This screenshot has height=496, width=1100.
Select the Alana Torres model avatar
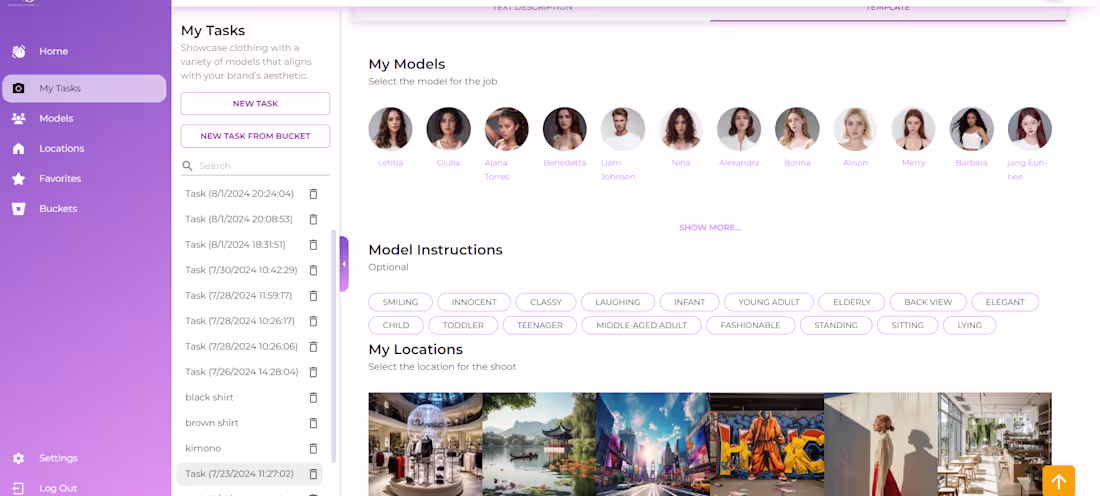pyautogui.click(x=507, y=129)
